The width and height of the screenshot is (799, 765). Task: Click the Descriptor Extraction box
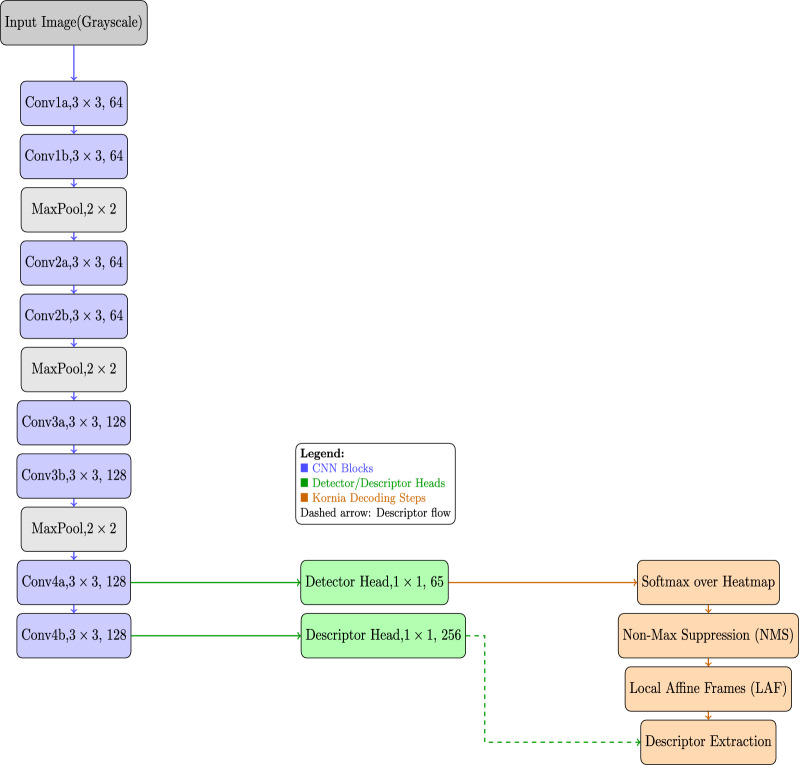pyautogui.click(x=708, y=742)
